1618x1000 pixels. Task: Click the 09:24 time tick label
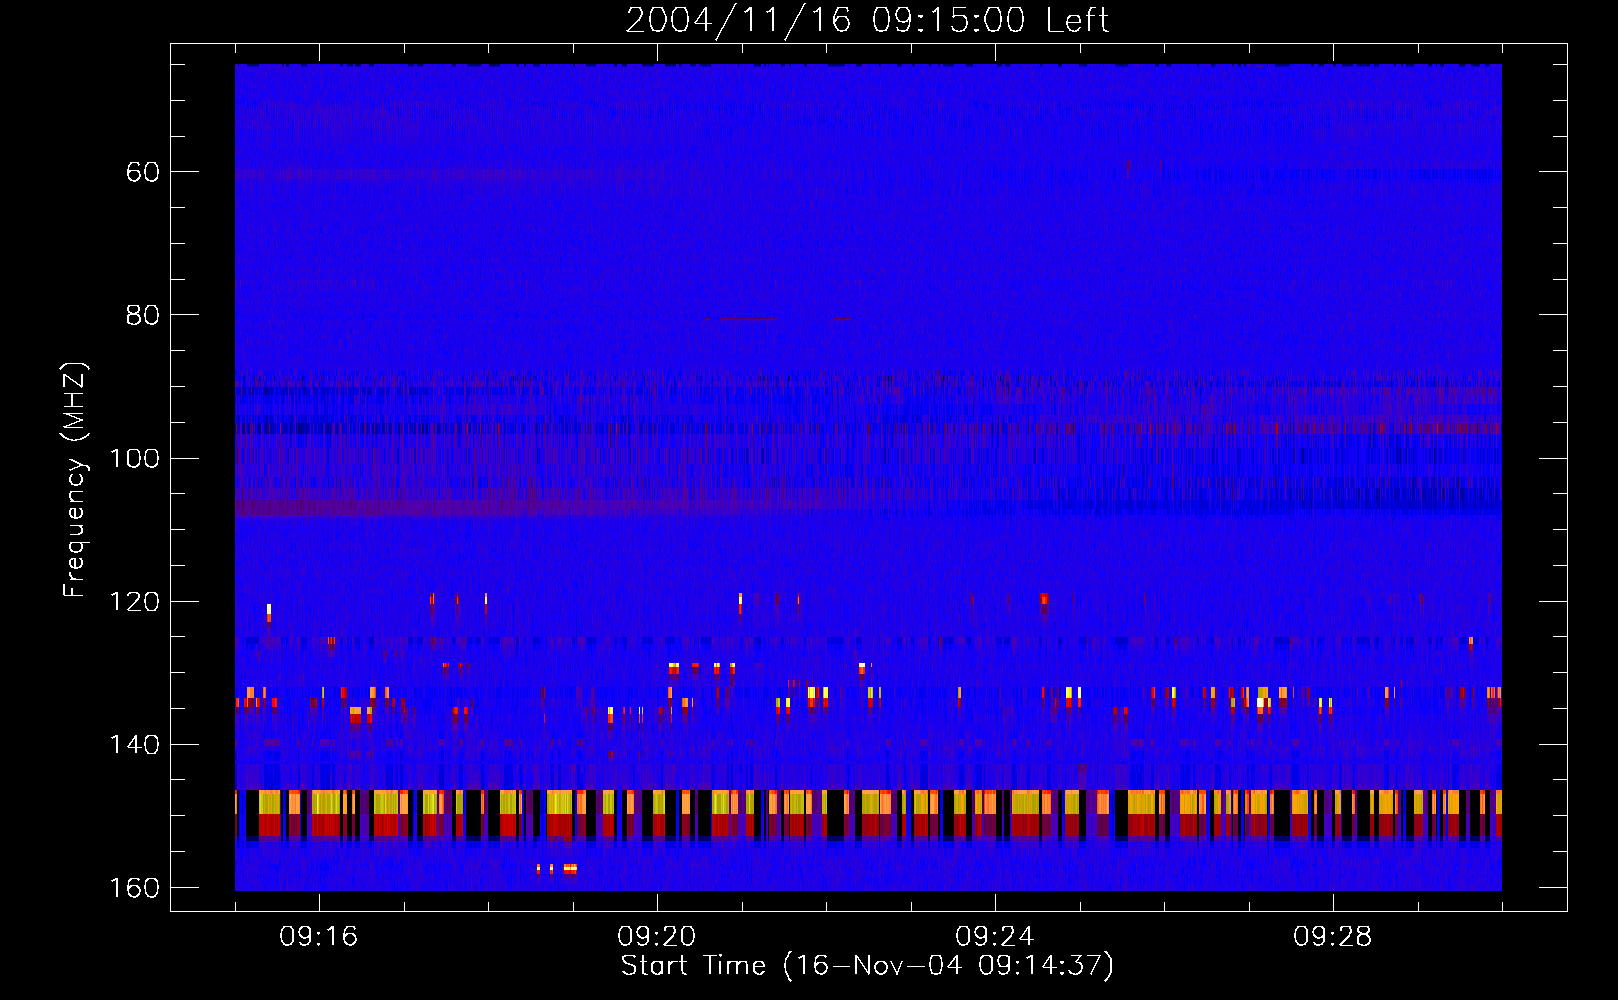(x=995, y=937)
